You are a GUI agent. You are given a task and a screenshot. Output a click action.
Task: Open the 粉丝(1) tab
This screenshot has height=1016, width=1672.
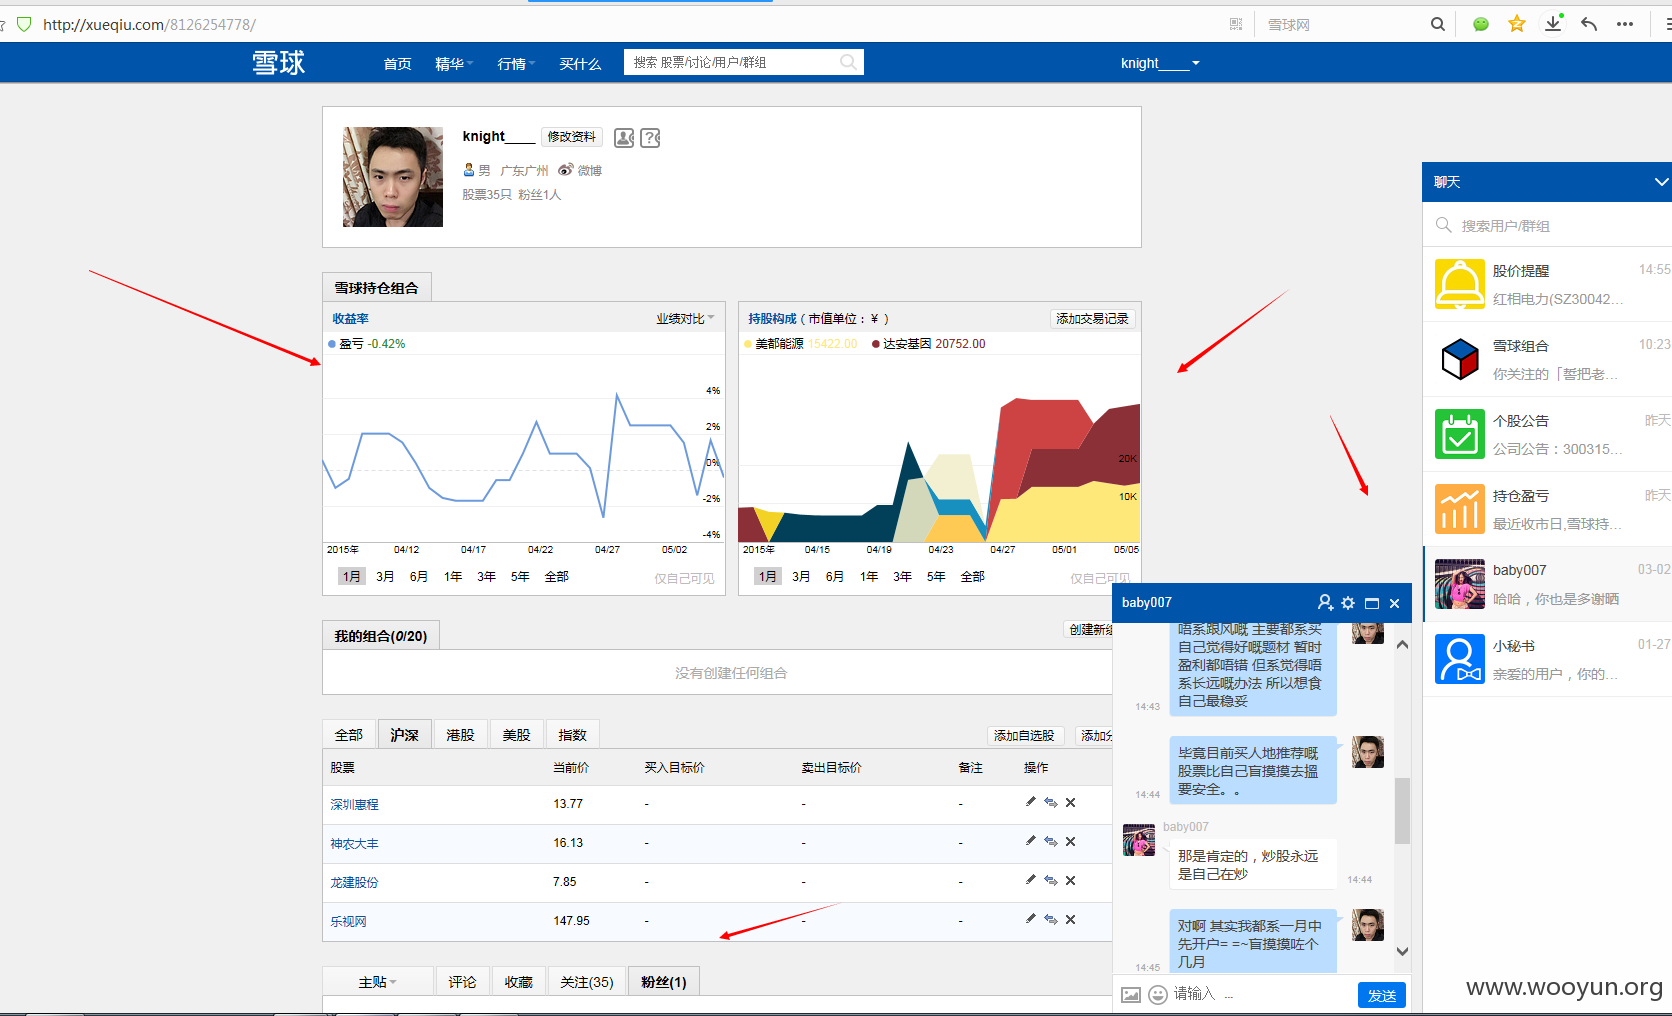pos(664,982)
